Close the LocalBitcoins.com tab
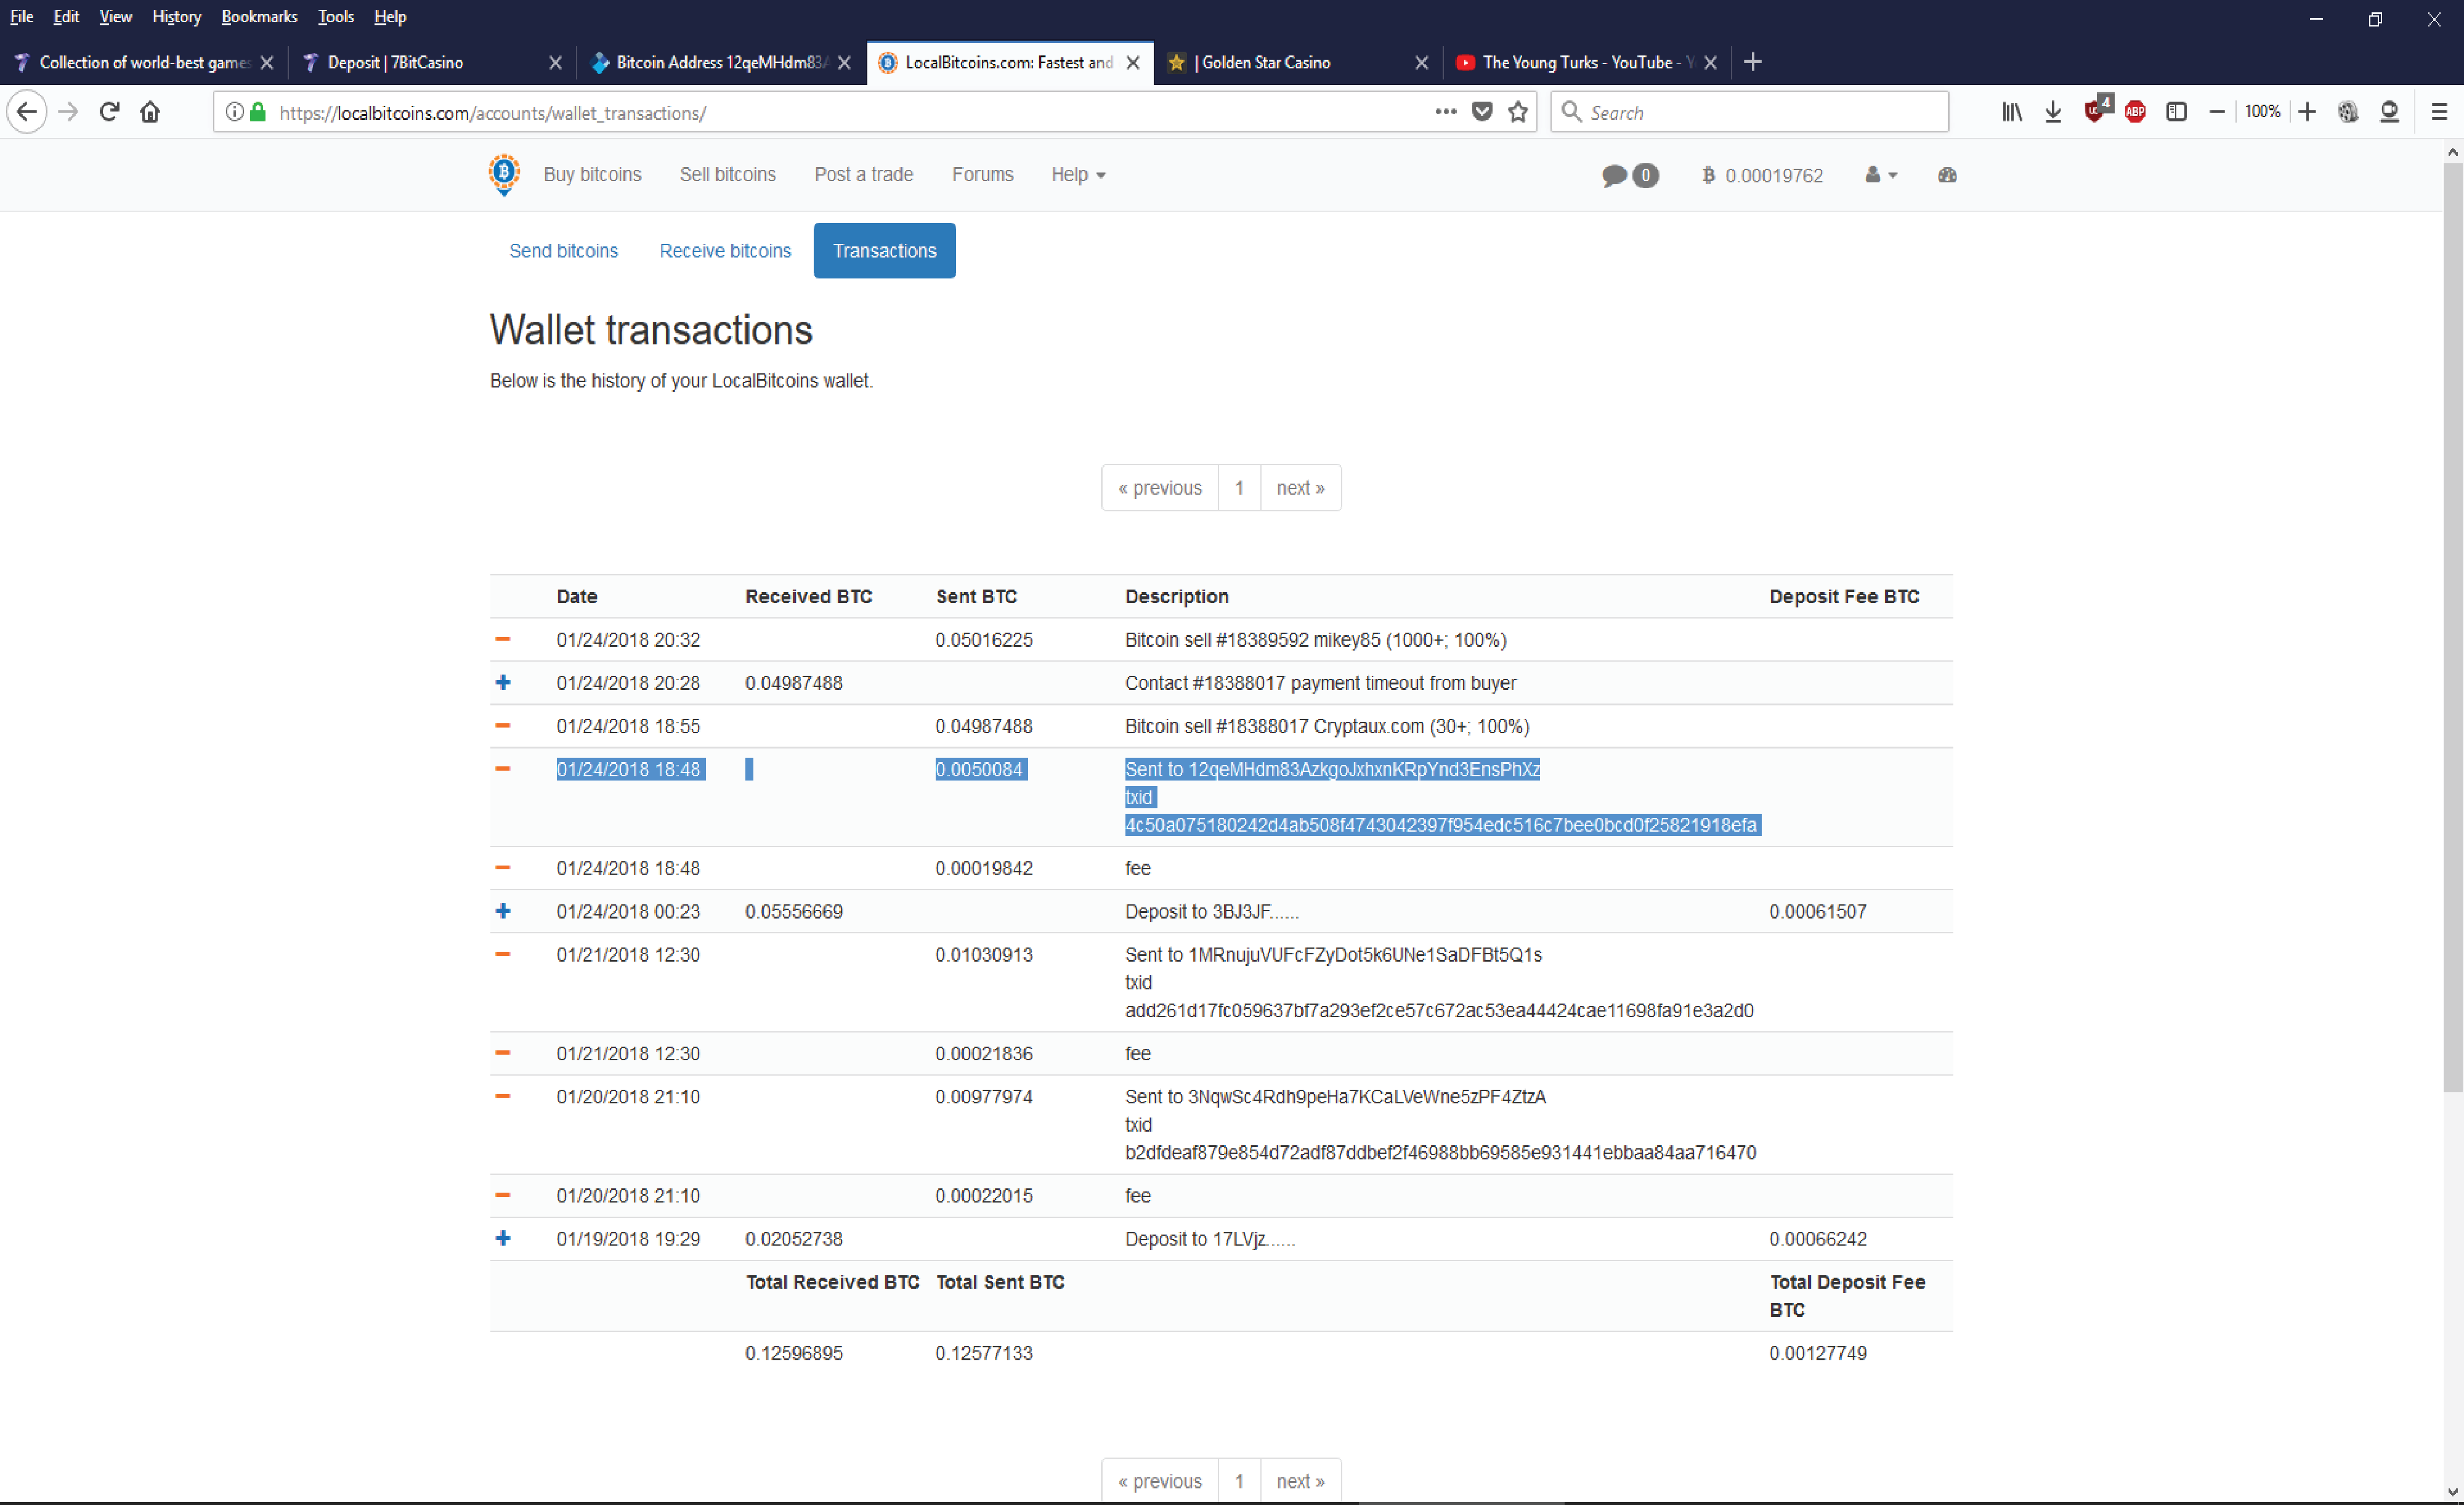 click(x=1133, y=63)
